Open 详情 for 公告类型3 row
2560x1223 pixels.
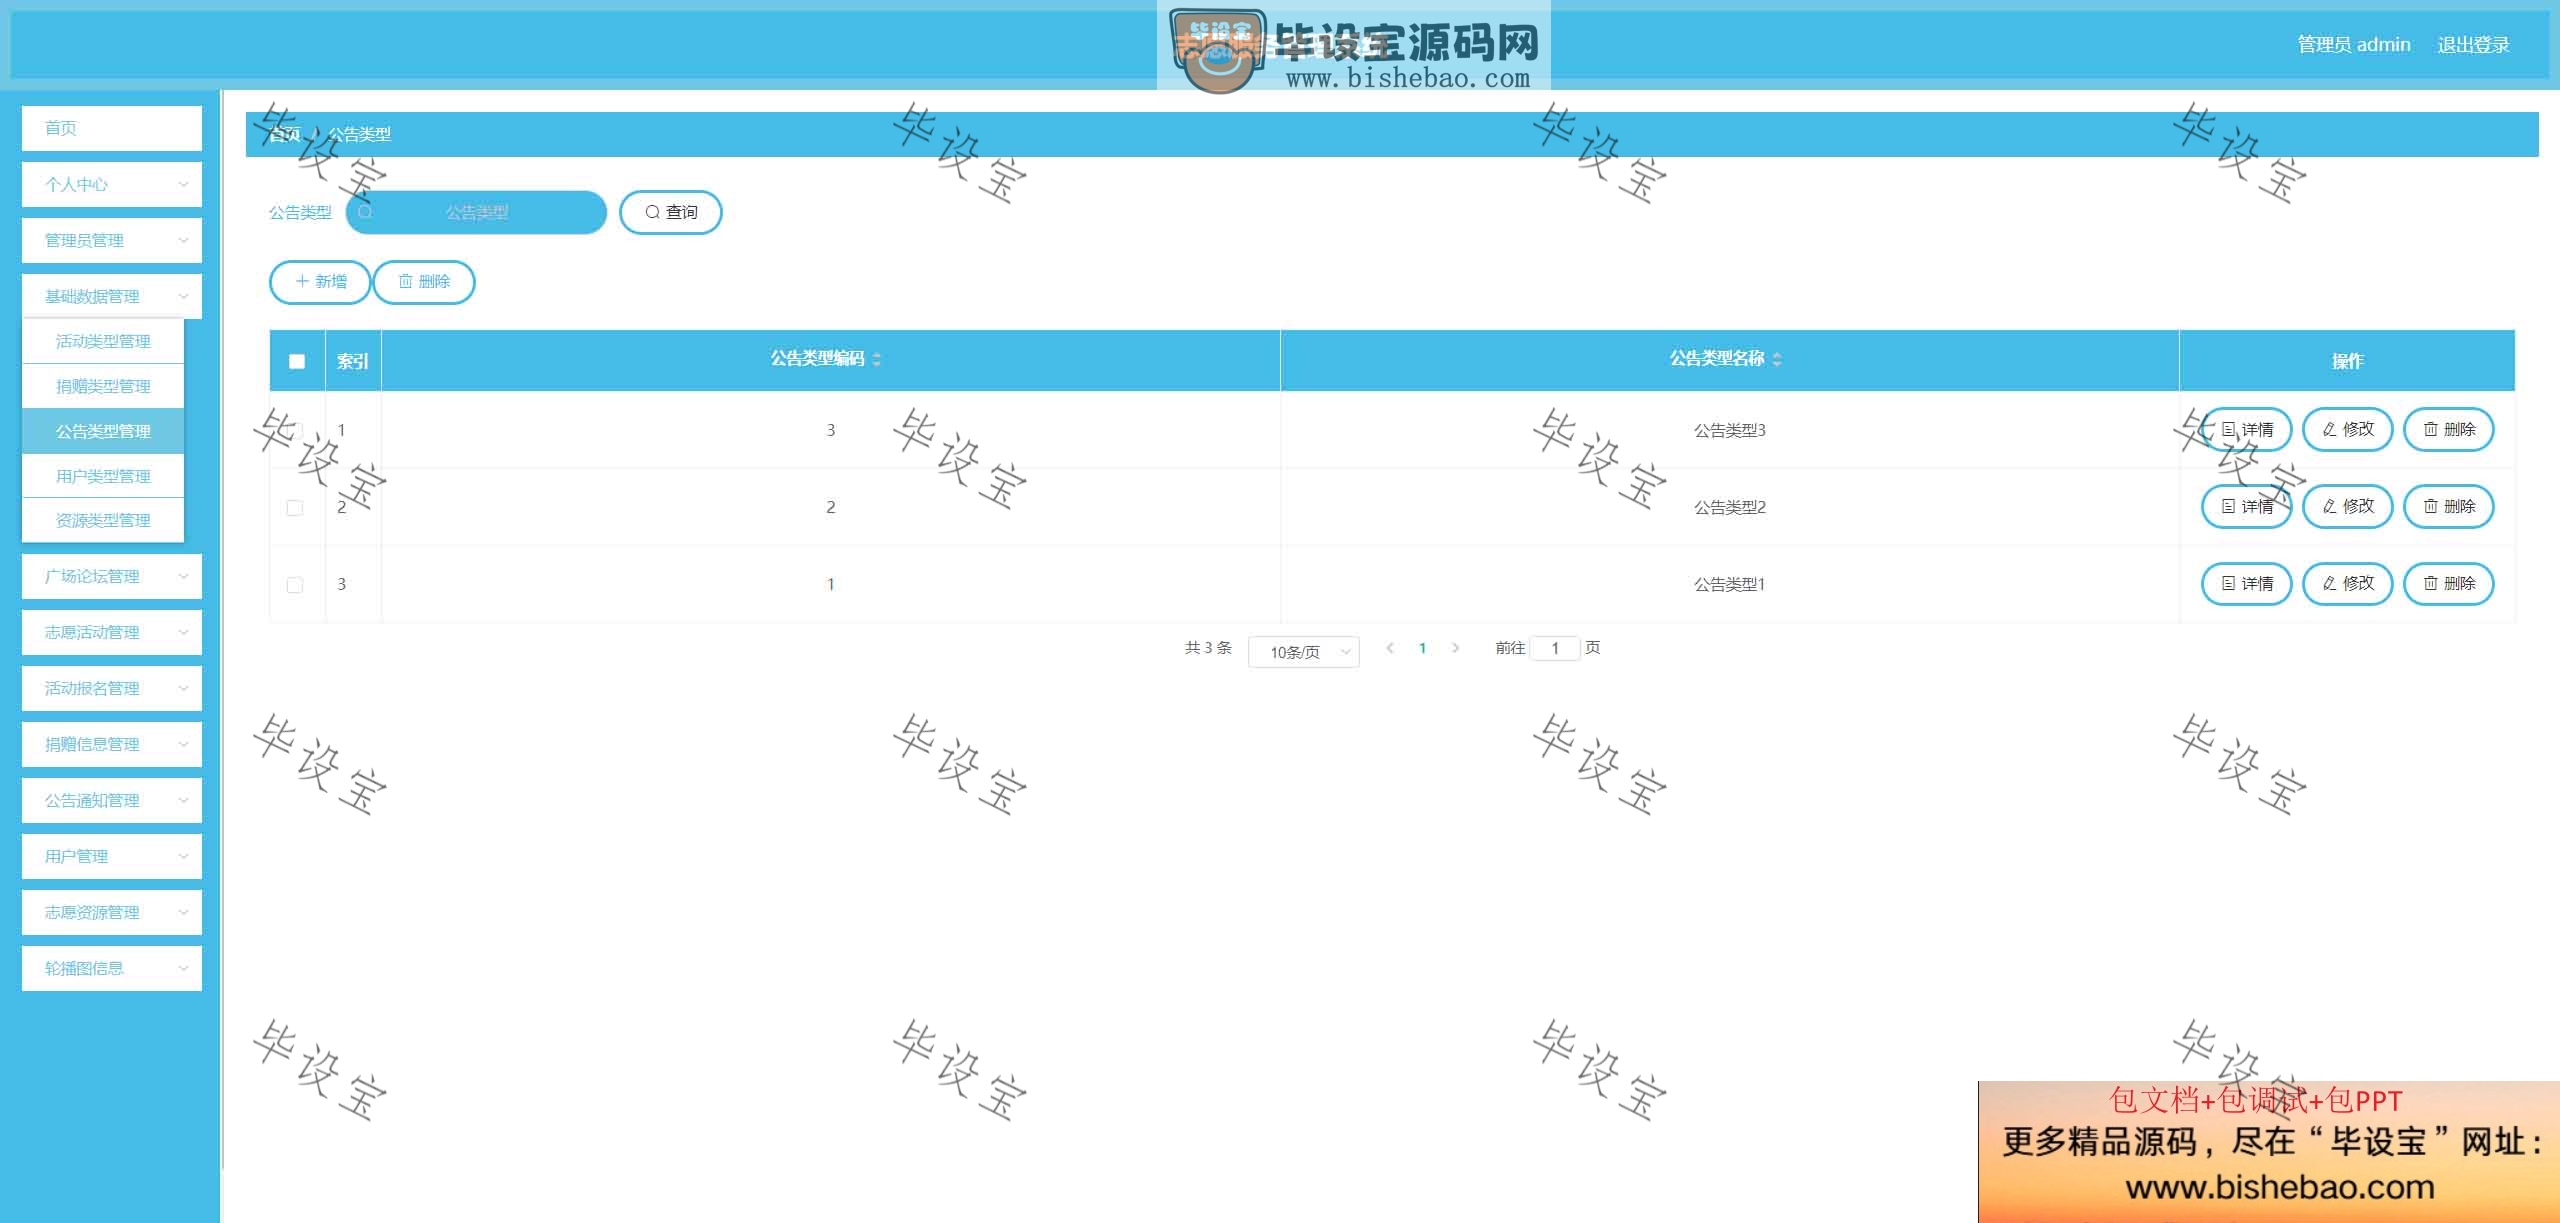tap(2246, 430)
